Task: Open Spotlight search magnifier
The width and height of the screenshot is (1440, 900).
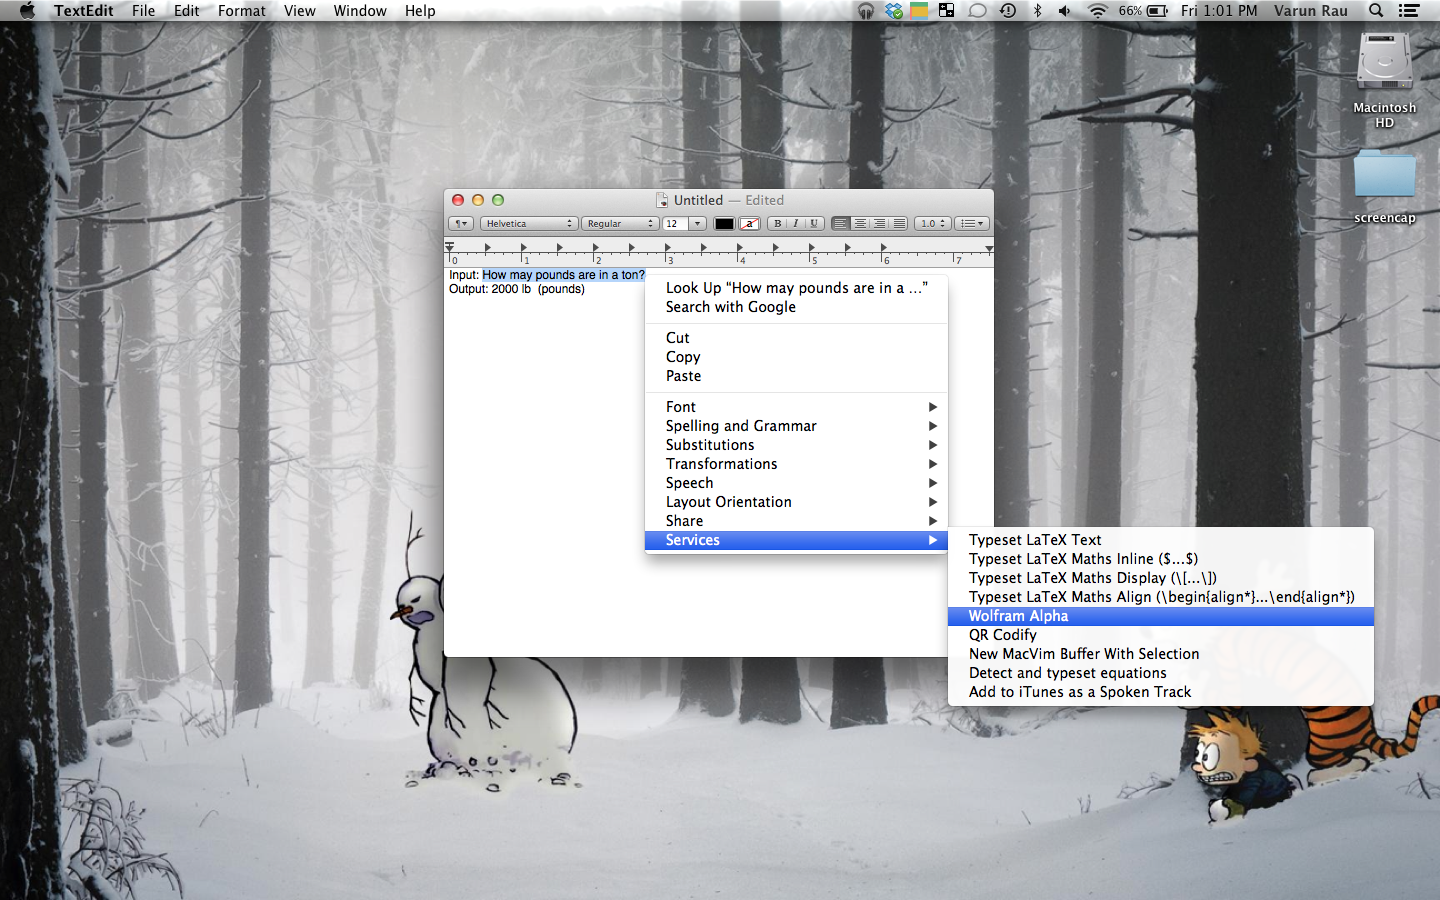Action: (1376, 11)
